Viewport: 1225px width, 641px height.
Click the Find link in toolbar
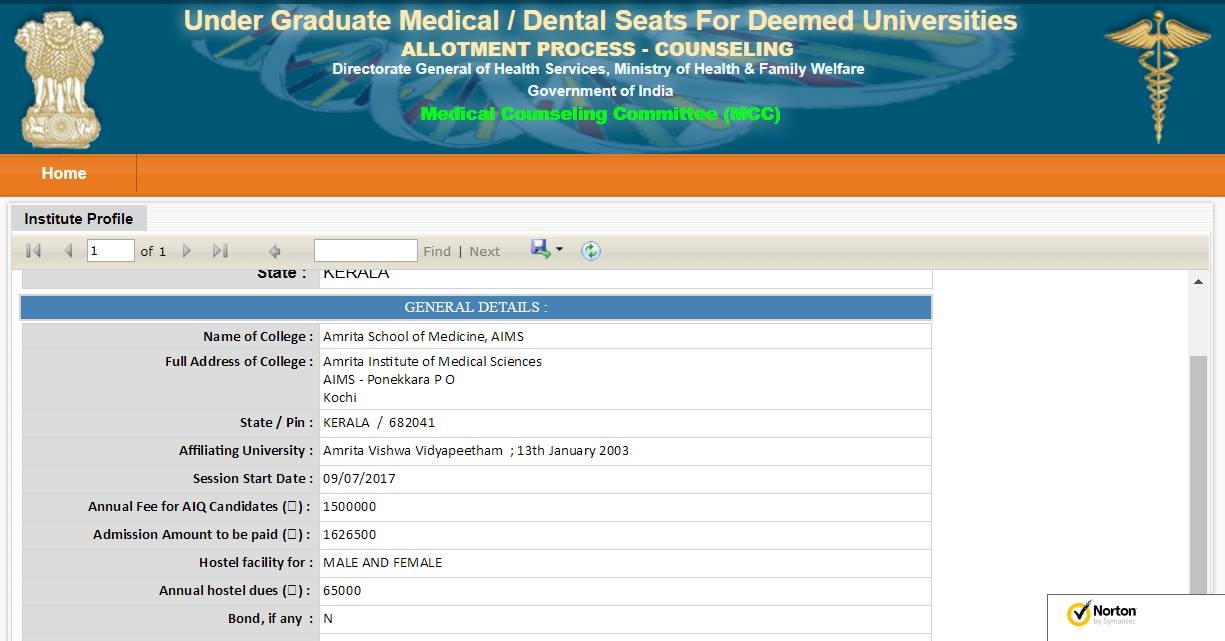437,251
